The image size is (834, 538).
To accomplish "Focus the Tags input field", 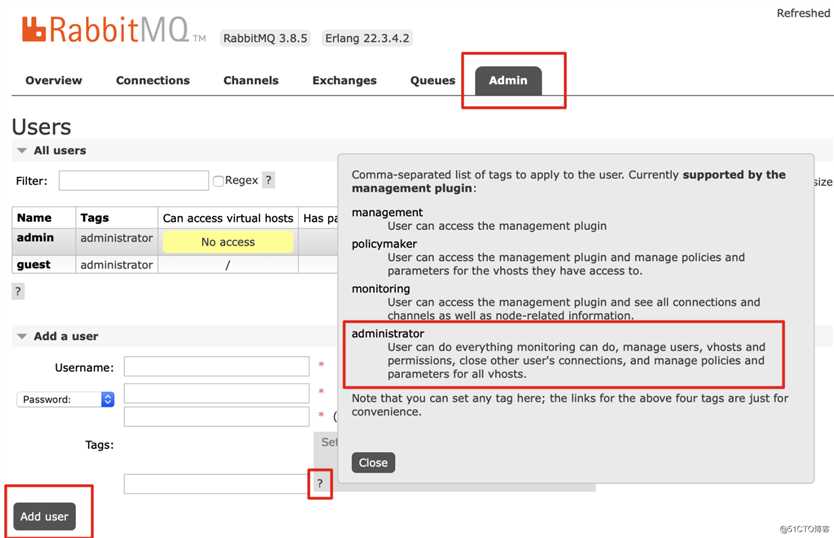I will tap(215, 484).
